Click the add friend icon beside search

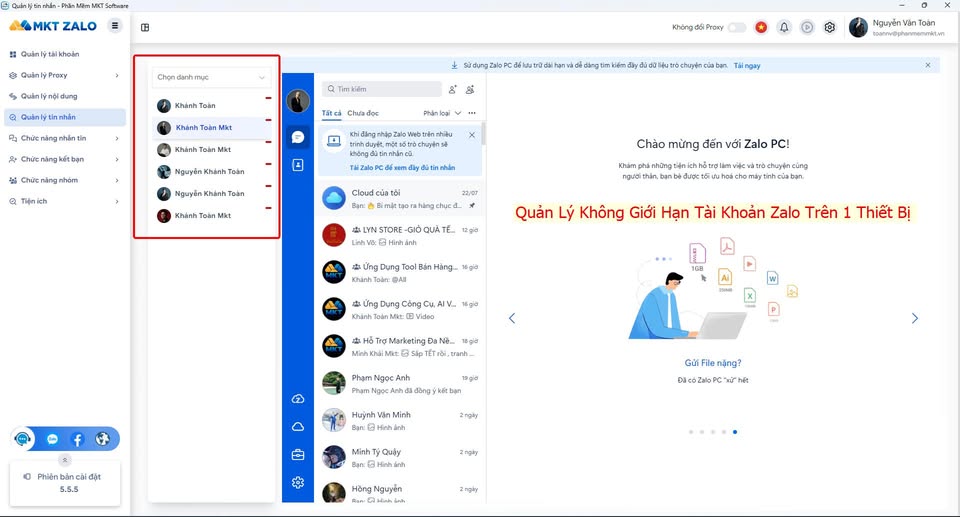click(x=452, y=89)
